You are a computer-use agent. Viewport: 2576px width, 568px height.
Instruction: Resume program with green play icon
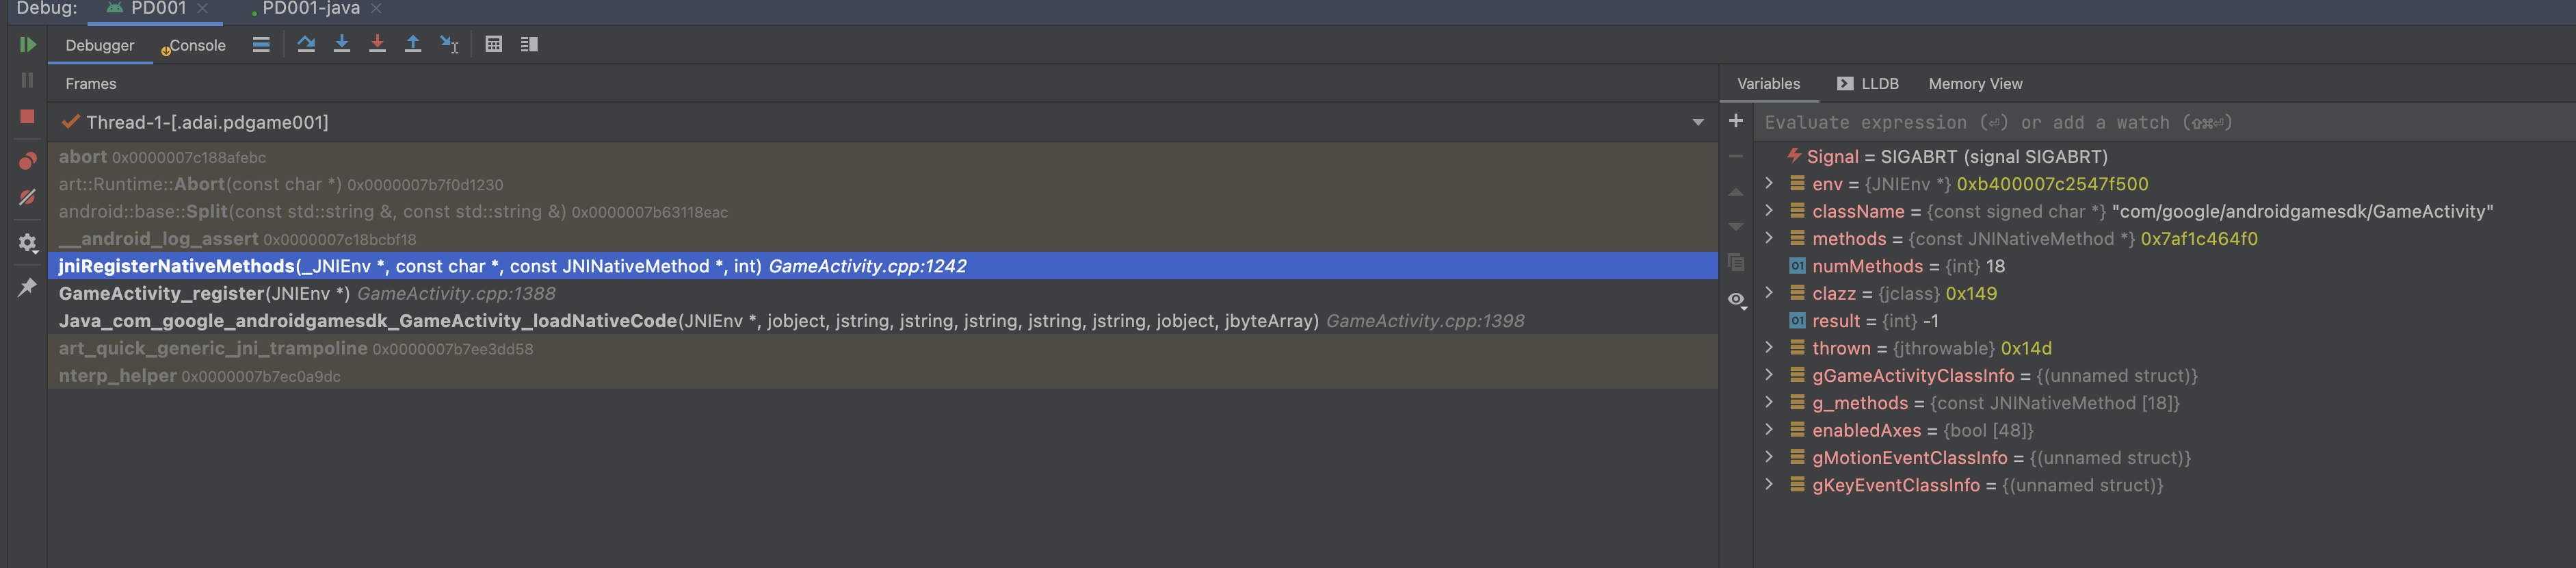coord(27,44)
